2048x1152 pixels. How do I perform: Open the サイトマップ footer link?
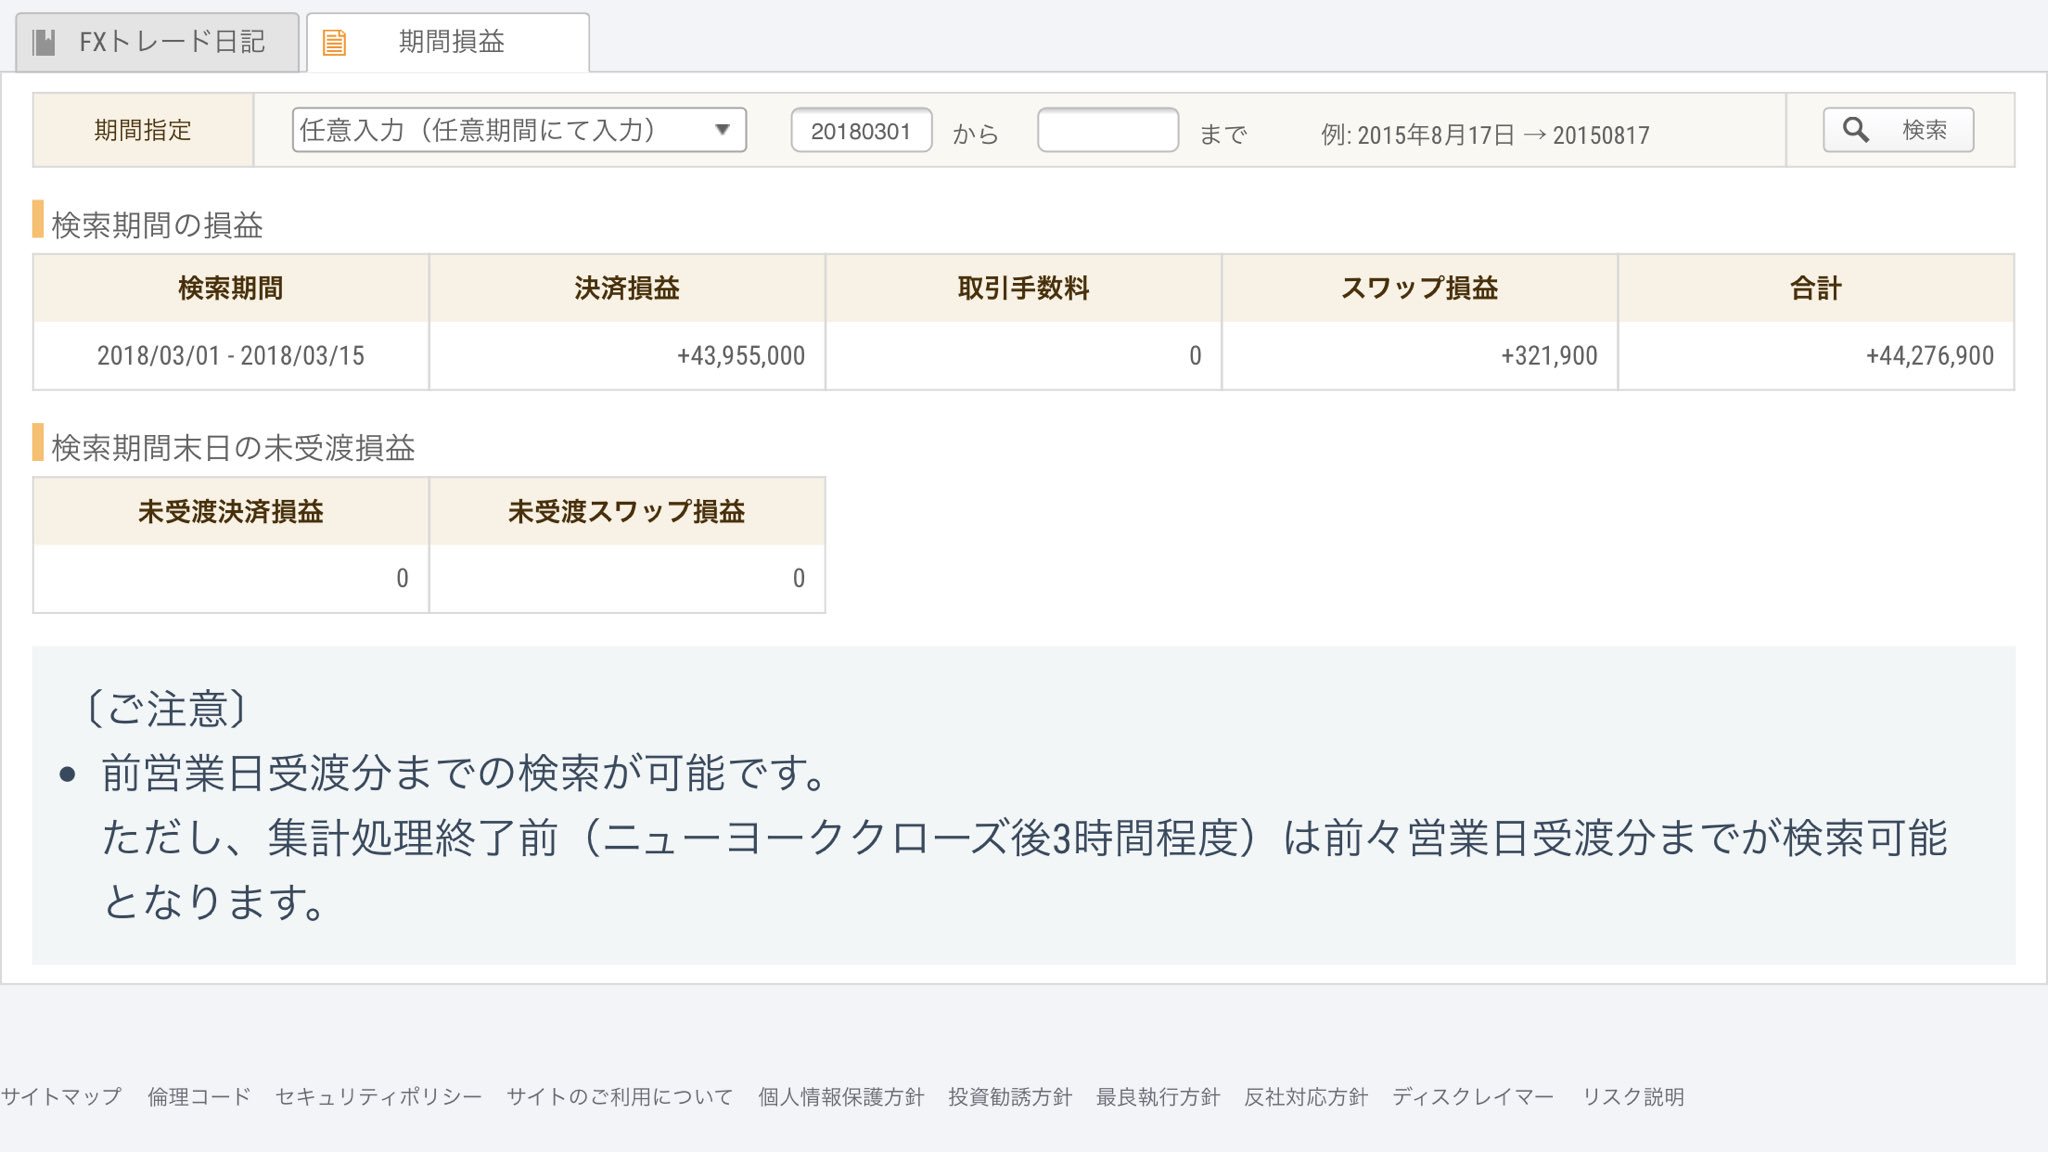61,1097
